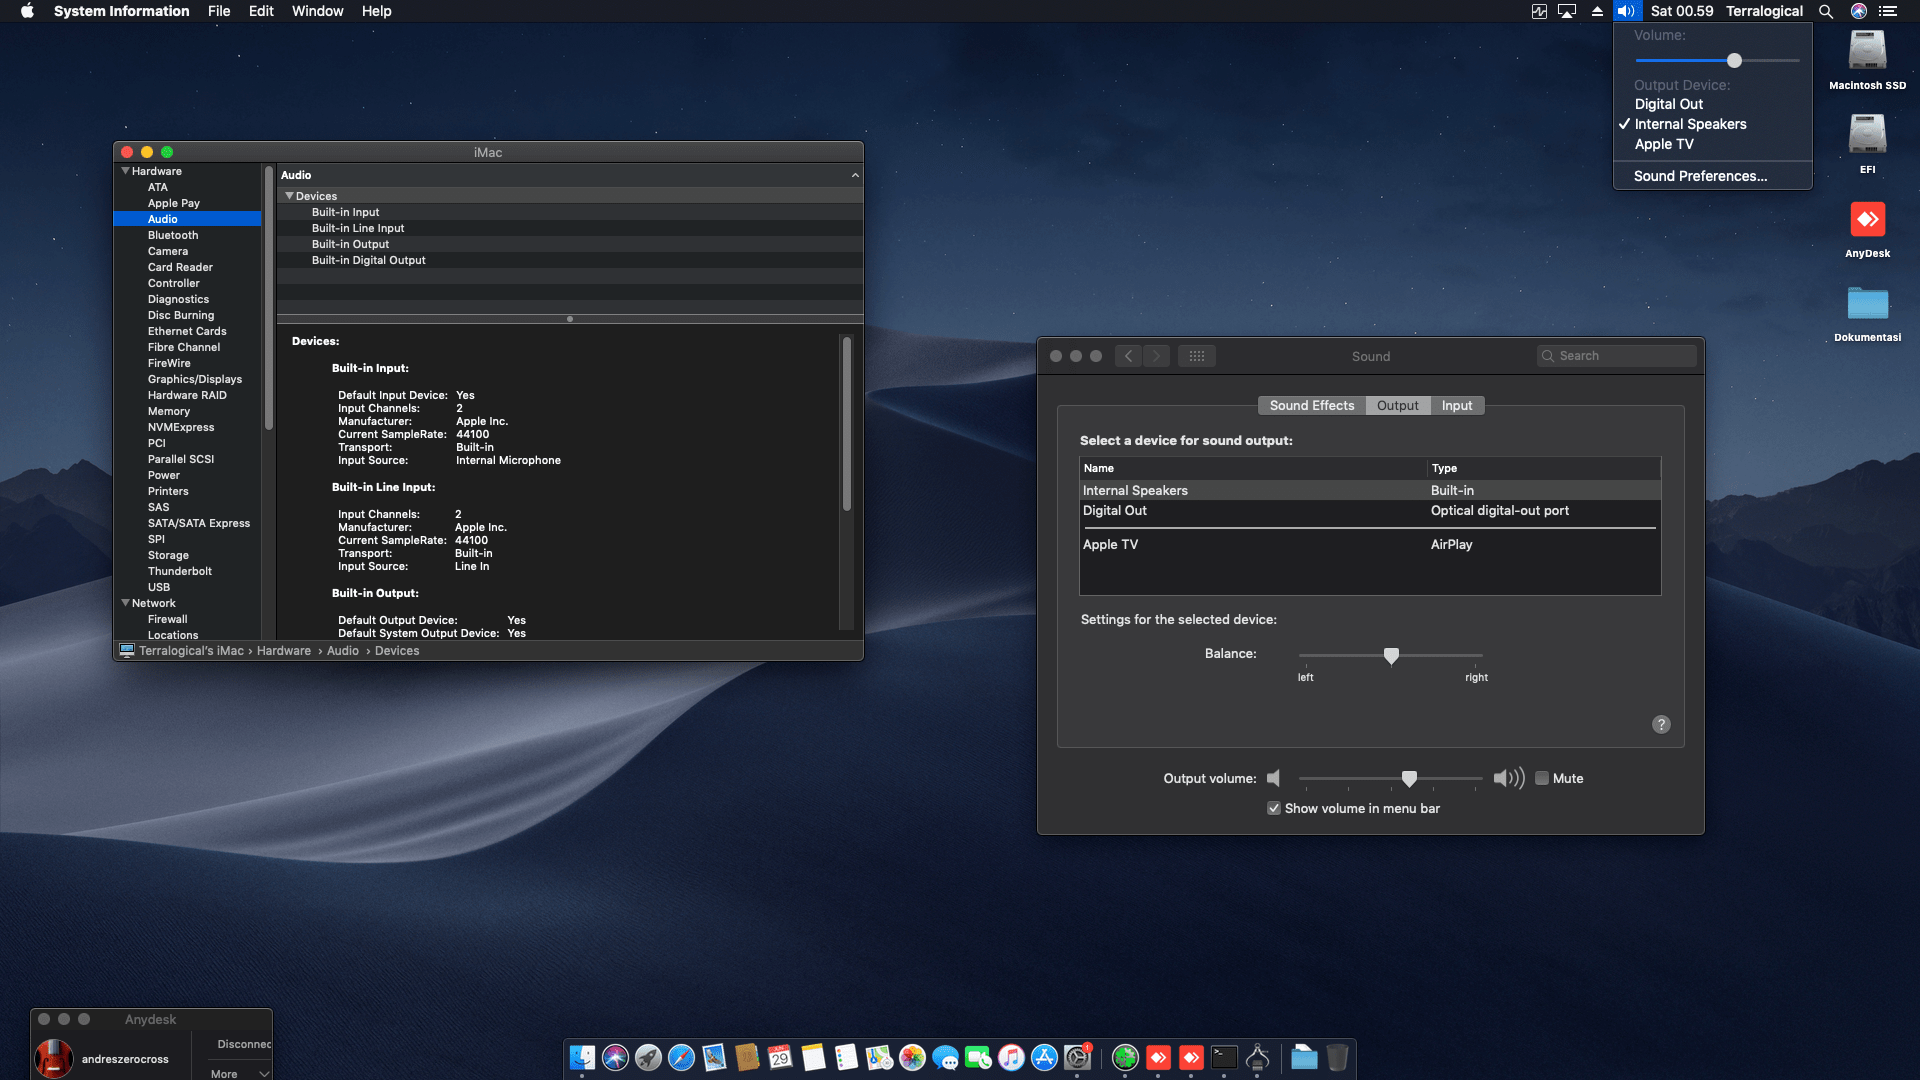The height and width of the screenshot is (1080, 1920).
Task: Open Spotlight search in the menu bar
Action: point(1825,11)
